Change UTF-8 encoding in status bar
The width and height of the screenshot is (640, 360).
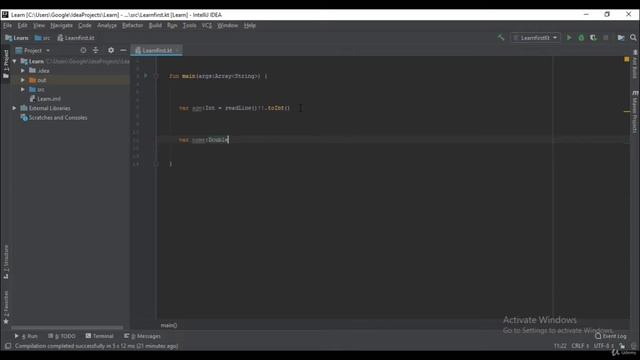pos(603,346)
